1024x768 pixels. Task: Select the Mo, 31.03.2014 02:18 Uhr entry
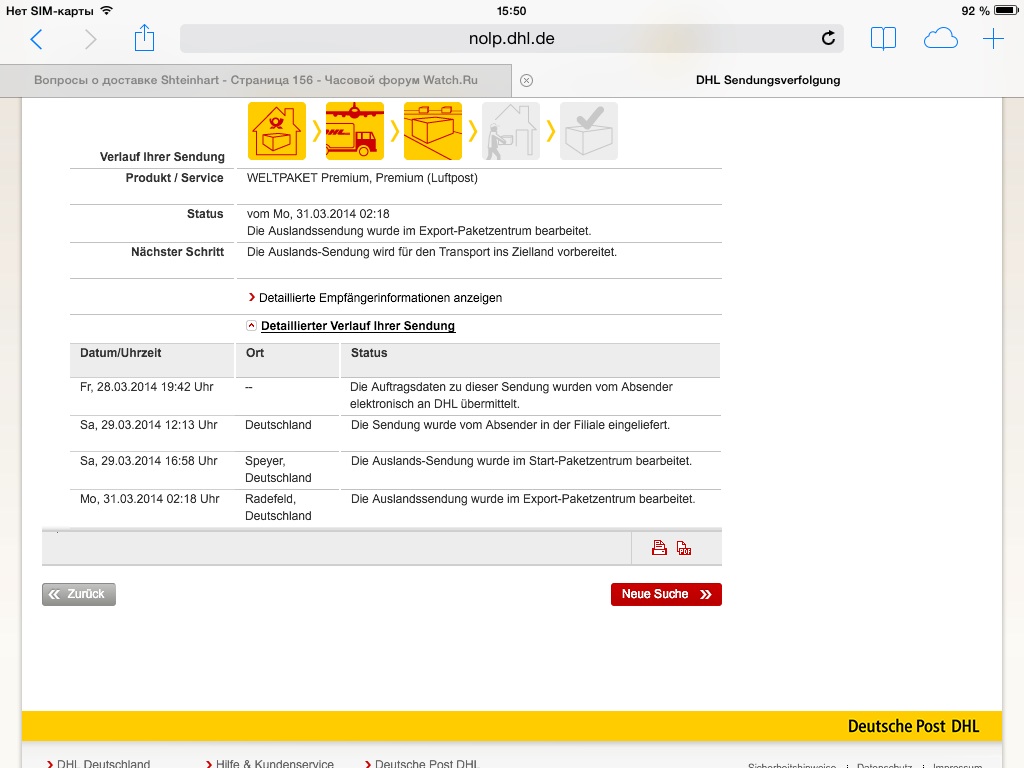tap(150, 498)
